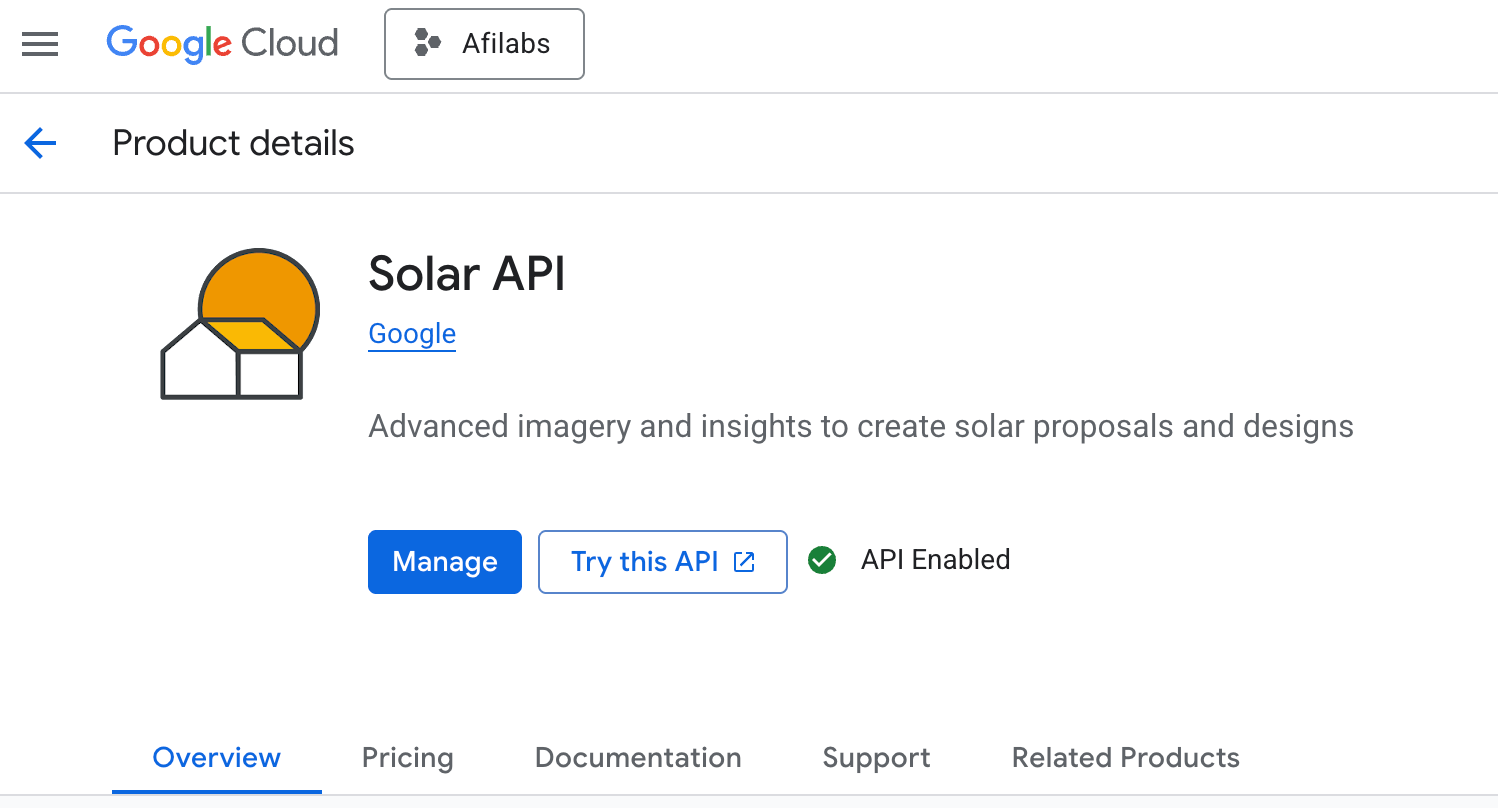Click the multicolor Google 'G' in the header logo
This screenshot has width=1498, height=808.
point(120,43)
